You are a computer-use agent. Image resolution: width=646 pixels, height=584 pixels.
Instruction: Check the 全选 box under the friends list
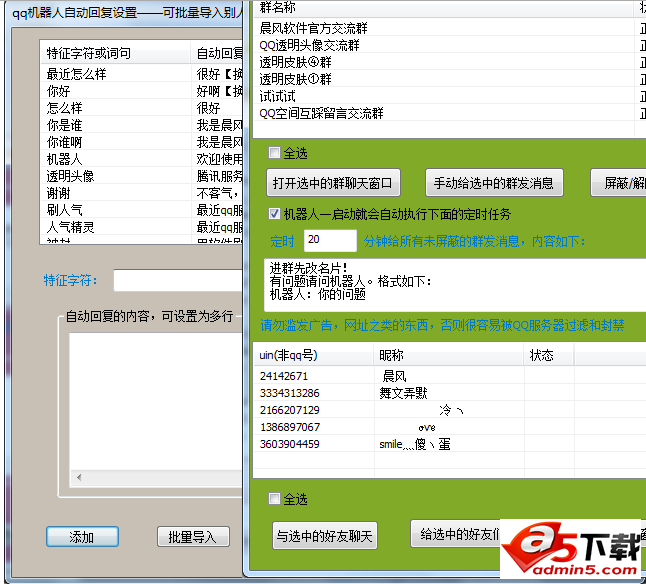pos(274,499)
